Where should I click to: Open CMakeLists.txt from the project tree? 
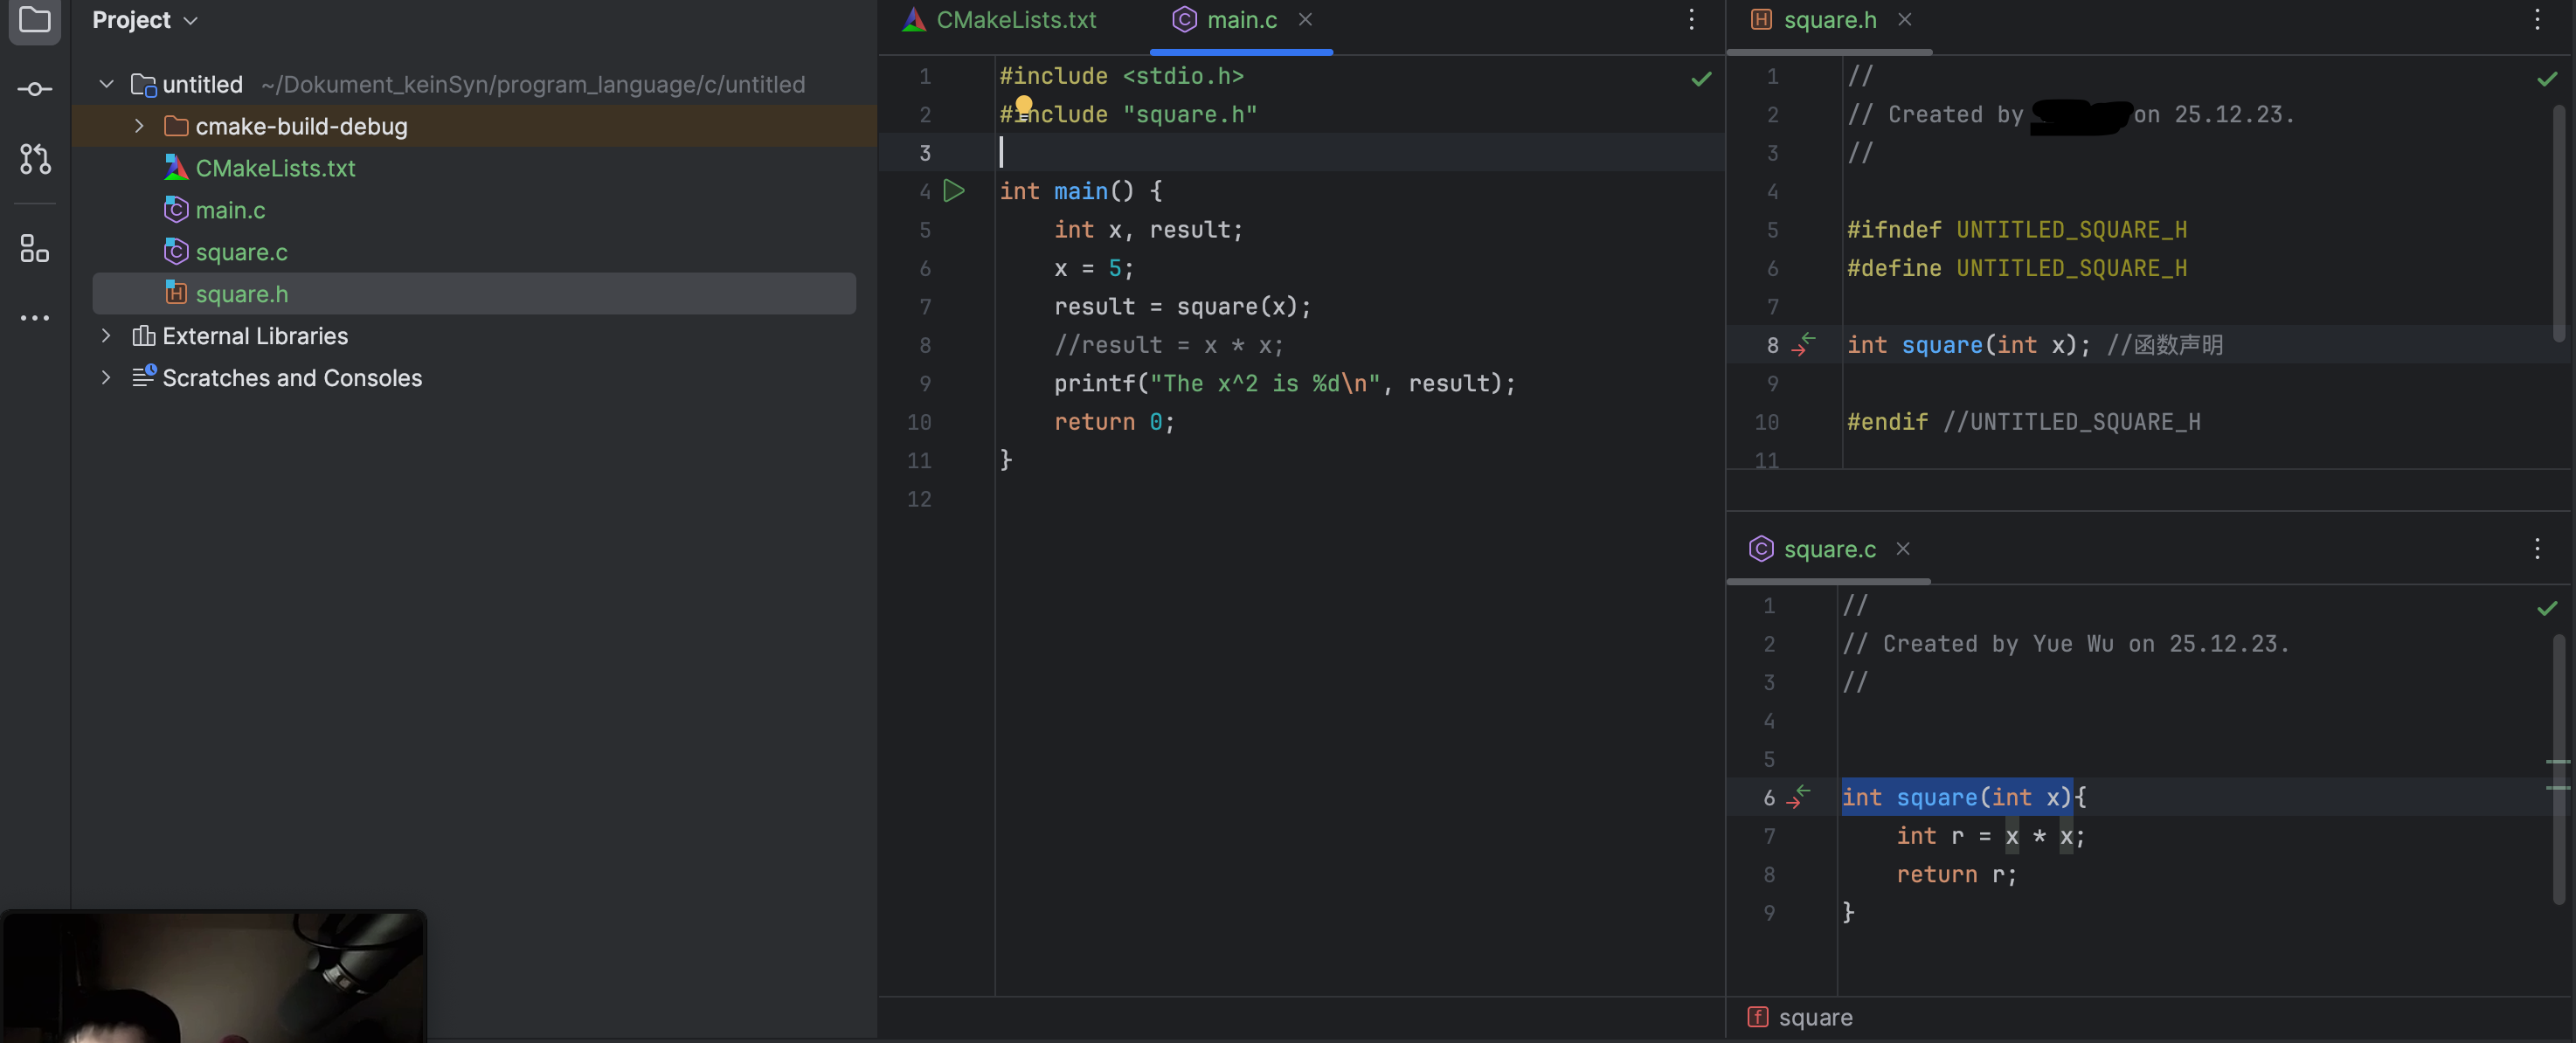tap(275, 168)
